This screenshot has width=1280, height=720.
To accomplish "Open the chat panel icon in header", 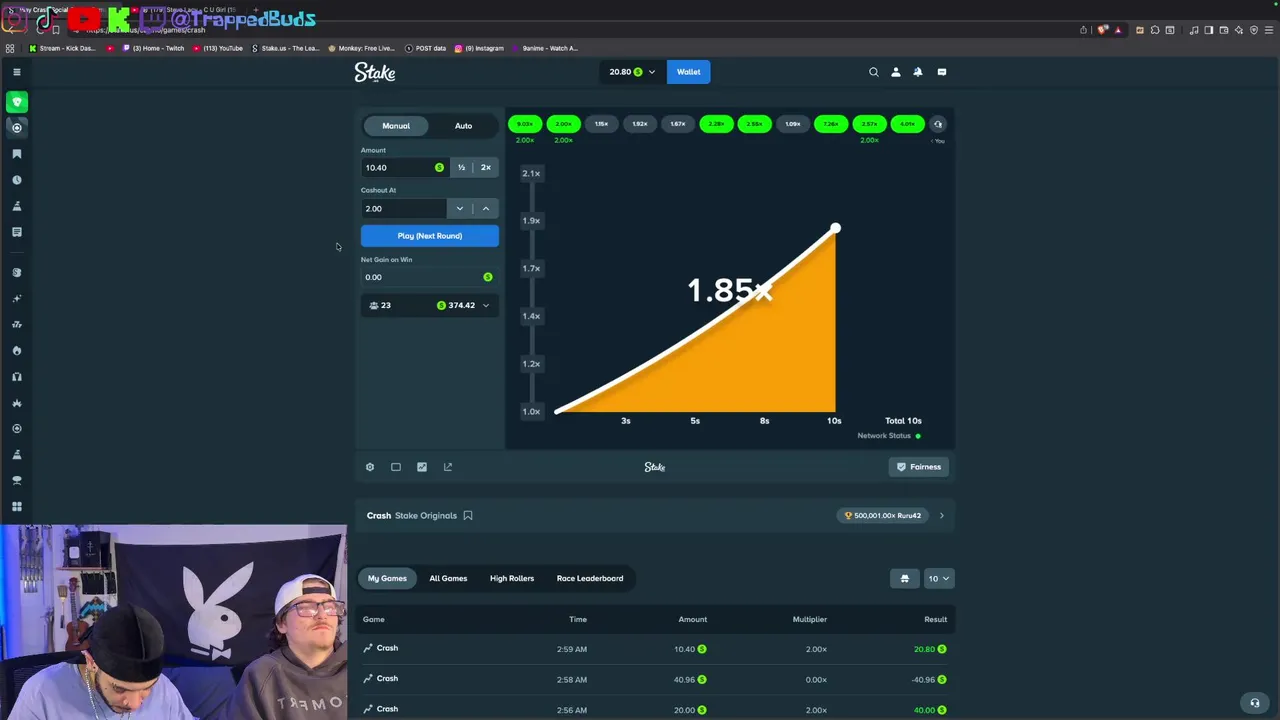I will click(942, 72).
